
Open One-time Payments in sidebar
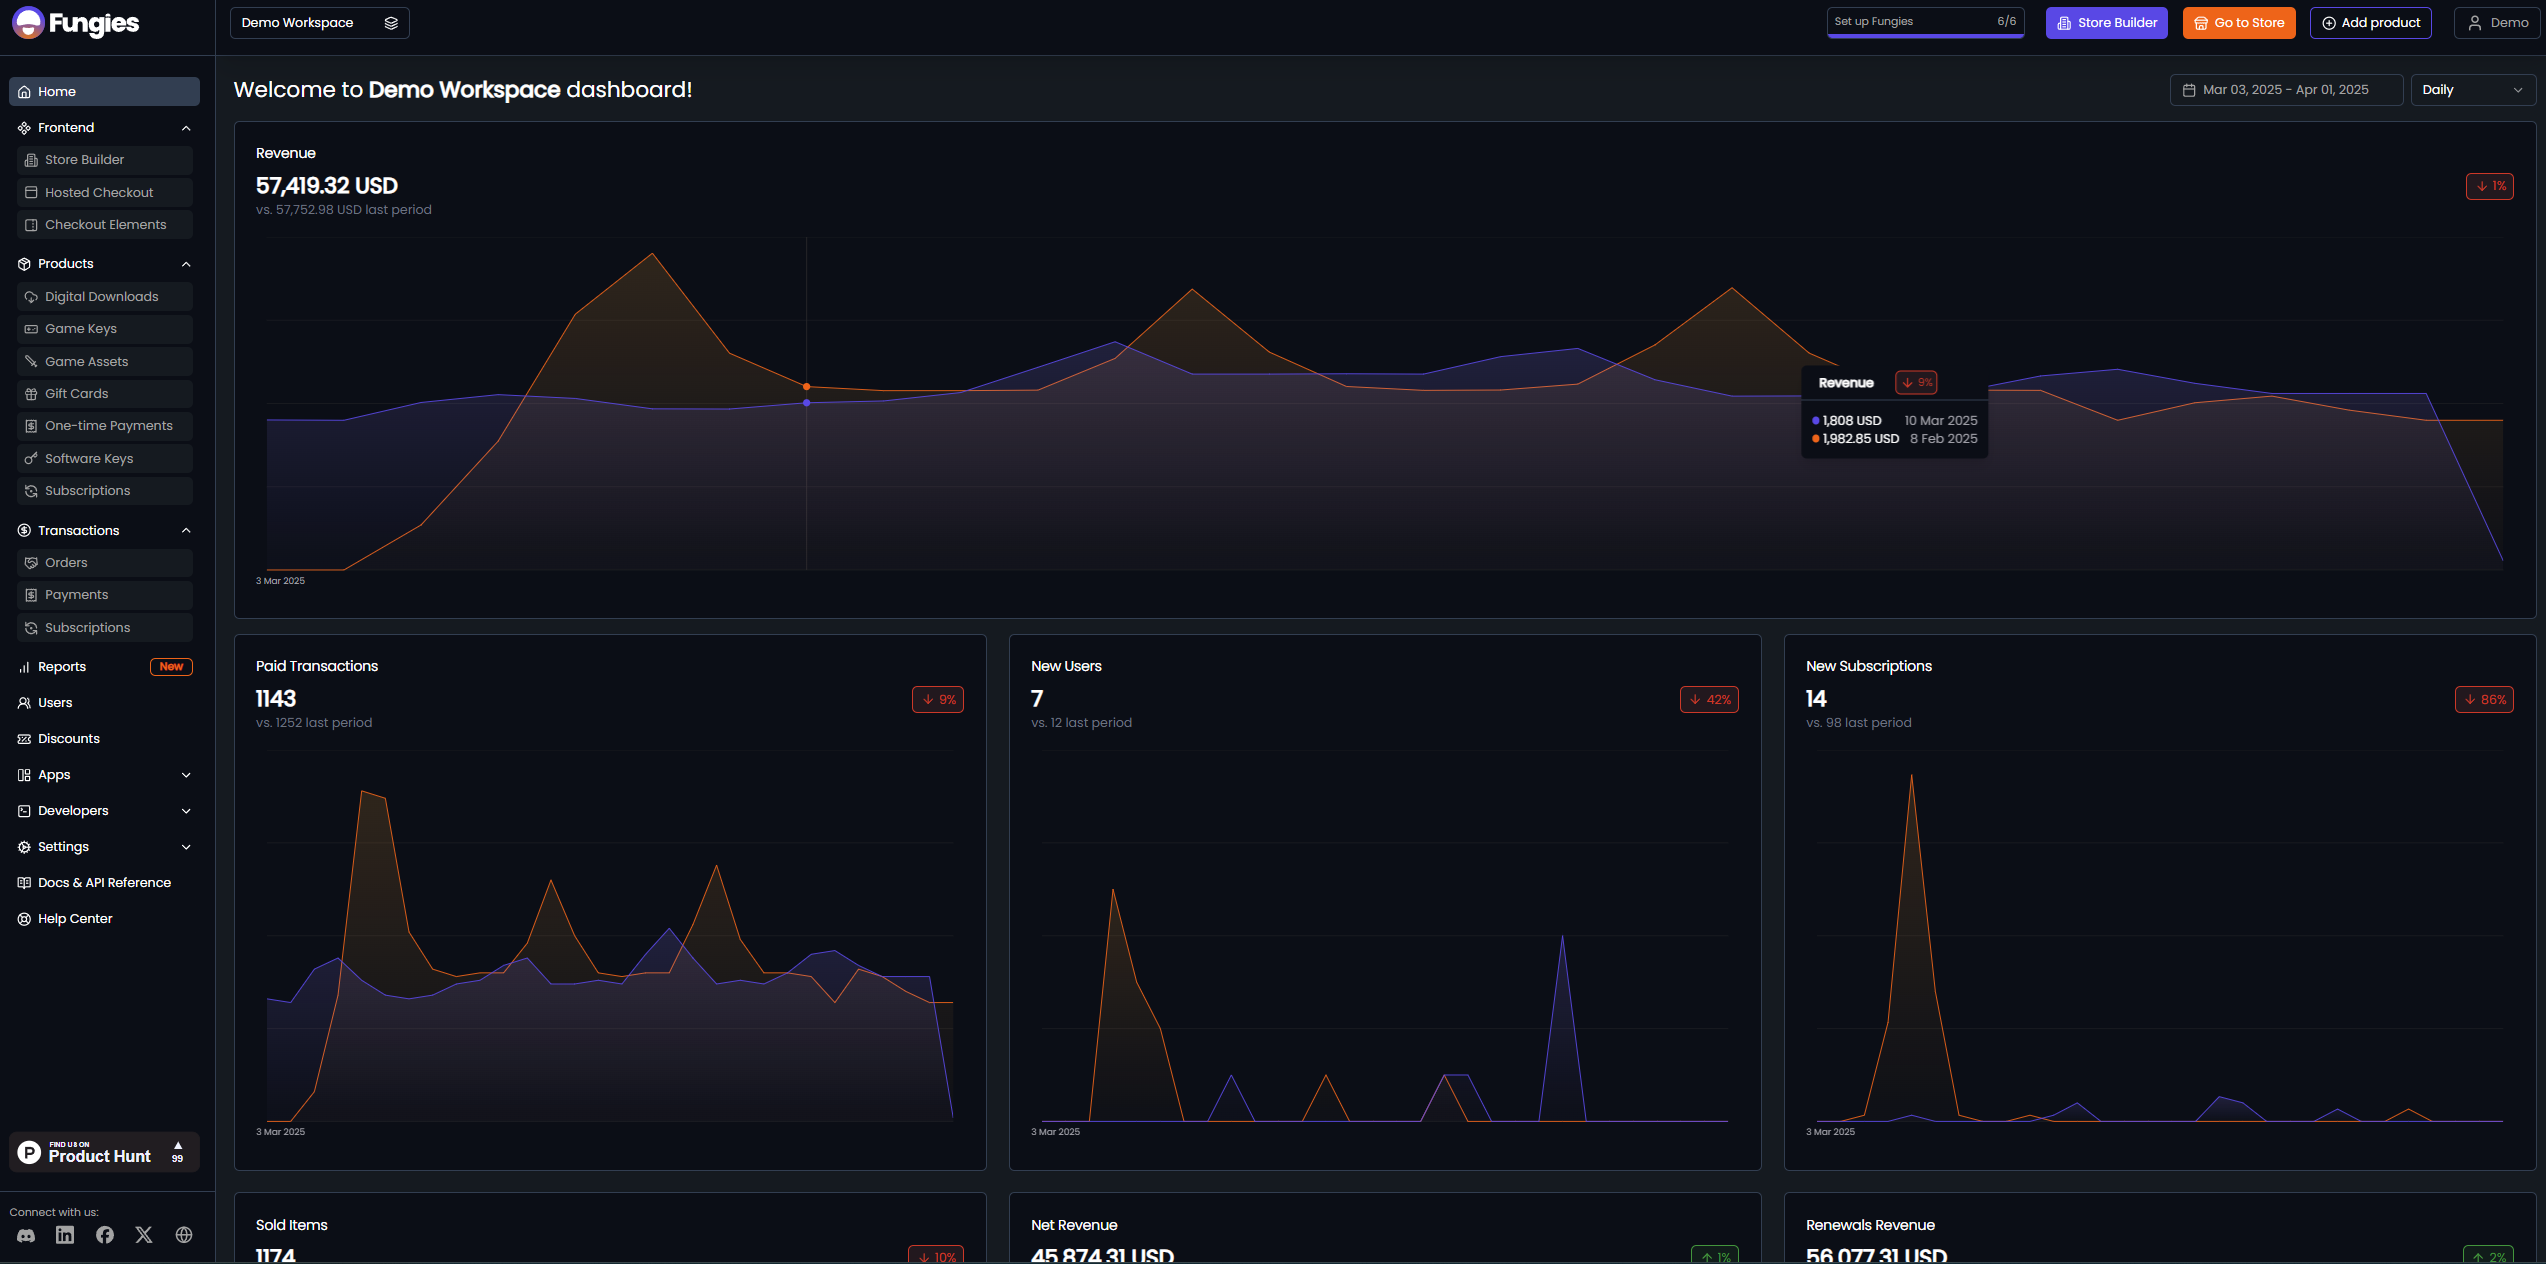coord(105,426)
